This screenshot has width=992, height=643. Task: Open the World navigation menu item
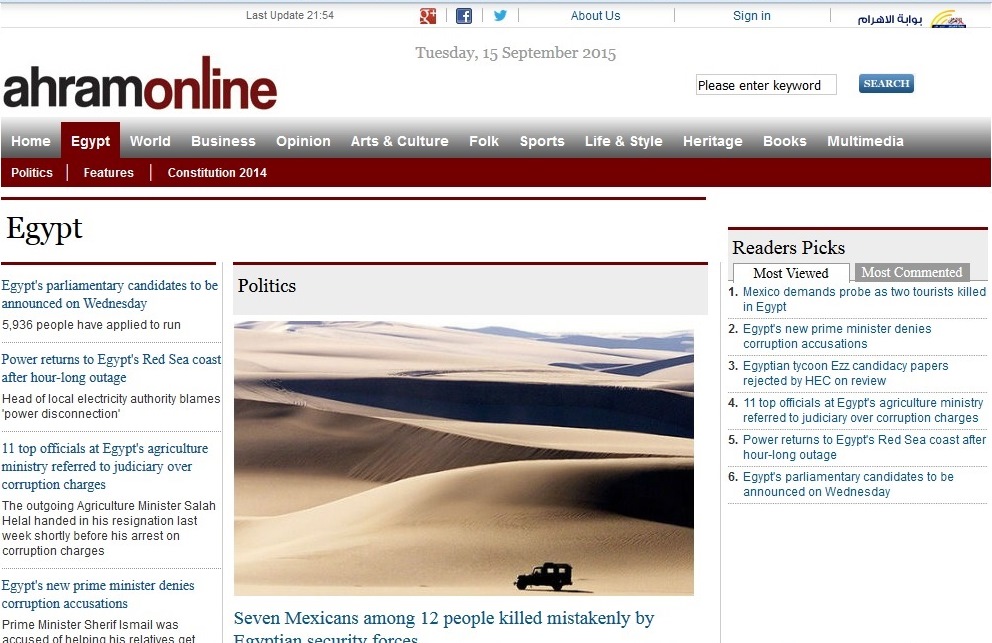150,141
